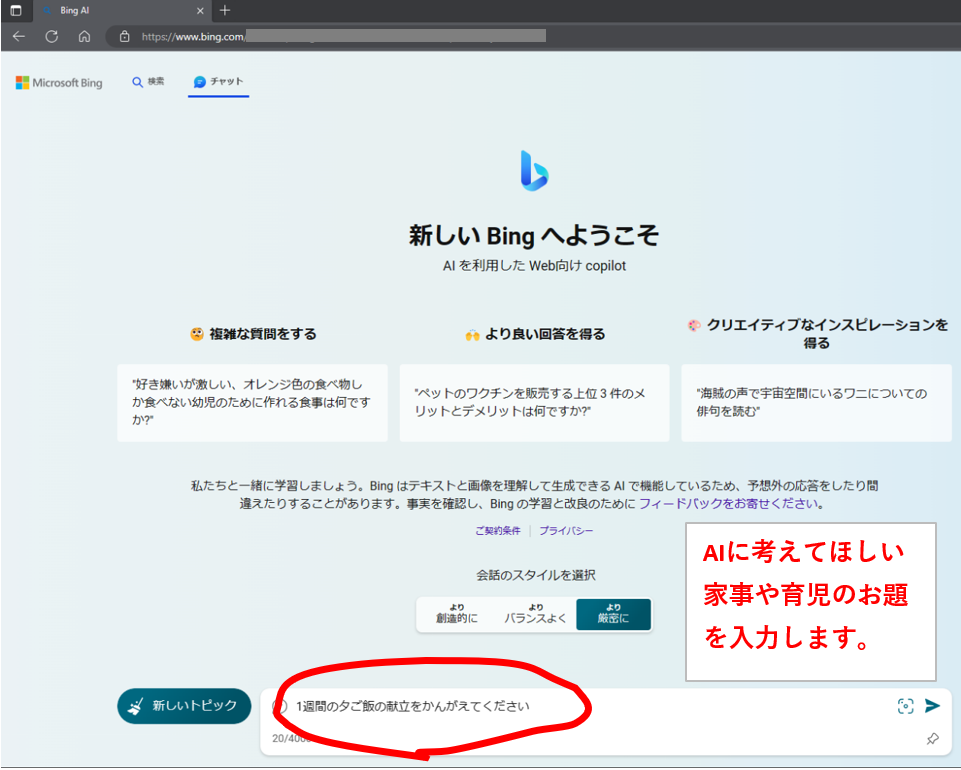Open the フィードバックをお寄せください link
The height and width of the screenshot is (770, 961).
pyautogui.click(x=728, y=504)
